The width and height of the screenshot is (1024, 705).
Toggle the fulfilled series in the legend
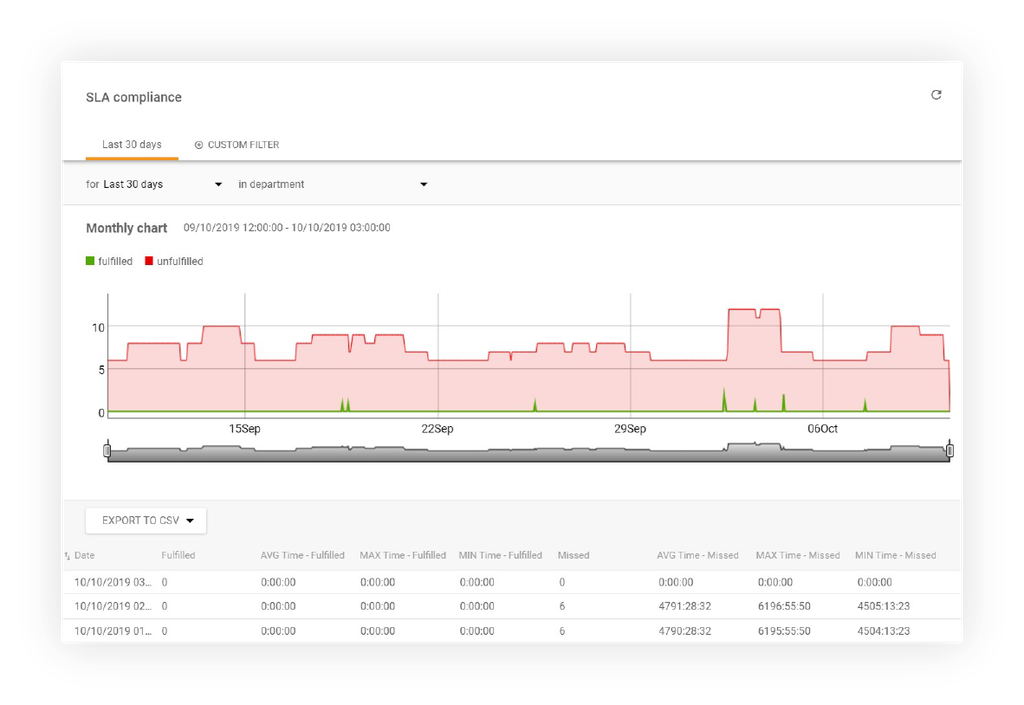tap(108, 261)
